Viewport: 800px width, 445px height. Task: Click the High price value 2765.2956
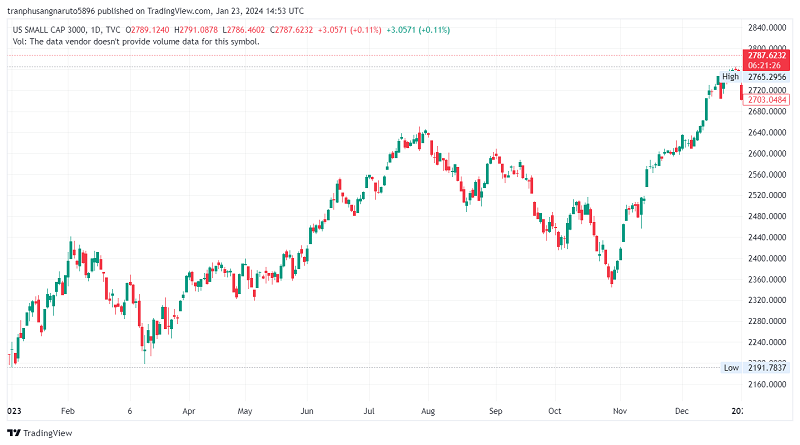pyautogui.click(x=768, y=76)
